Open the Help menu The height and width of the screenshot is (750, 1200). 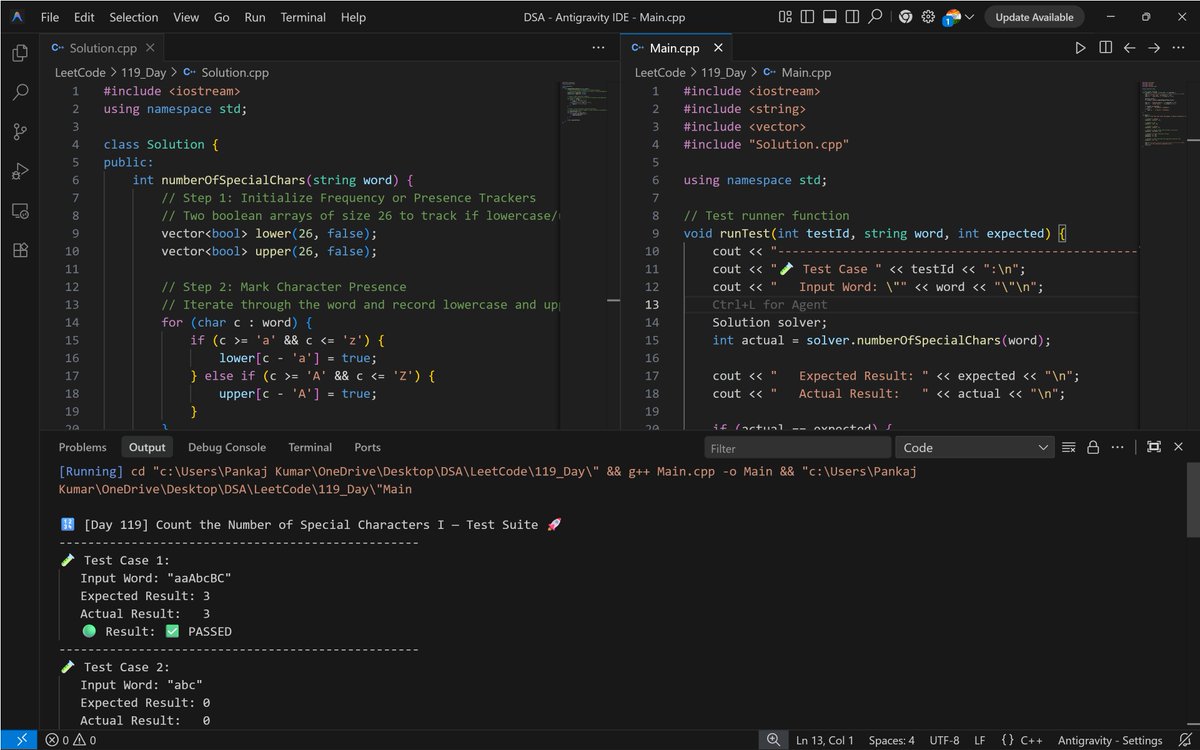tap(353, 17)
